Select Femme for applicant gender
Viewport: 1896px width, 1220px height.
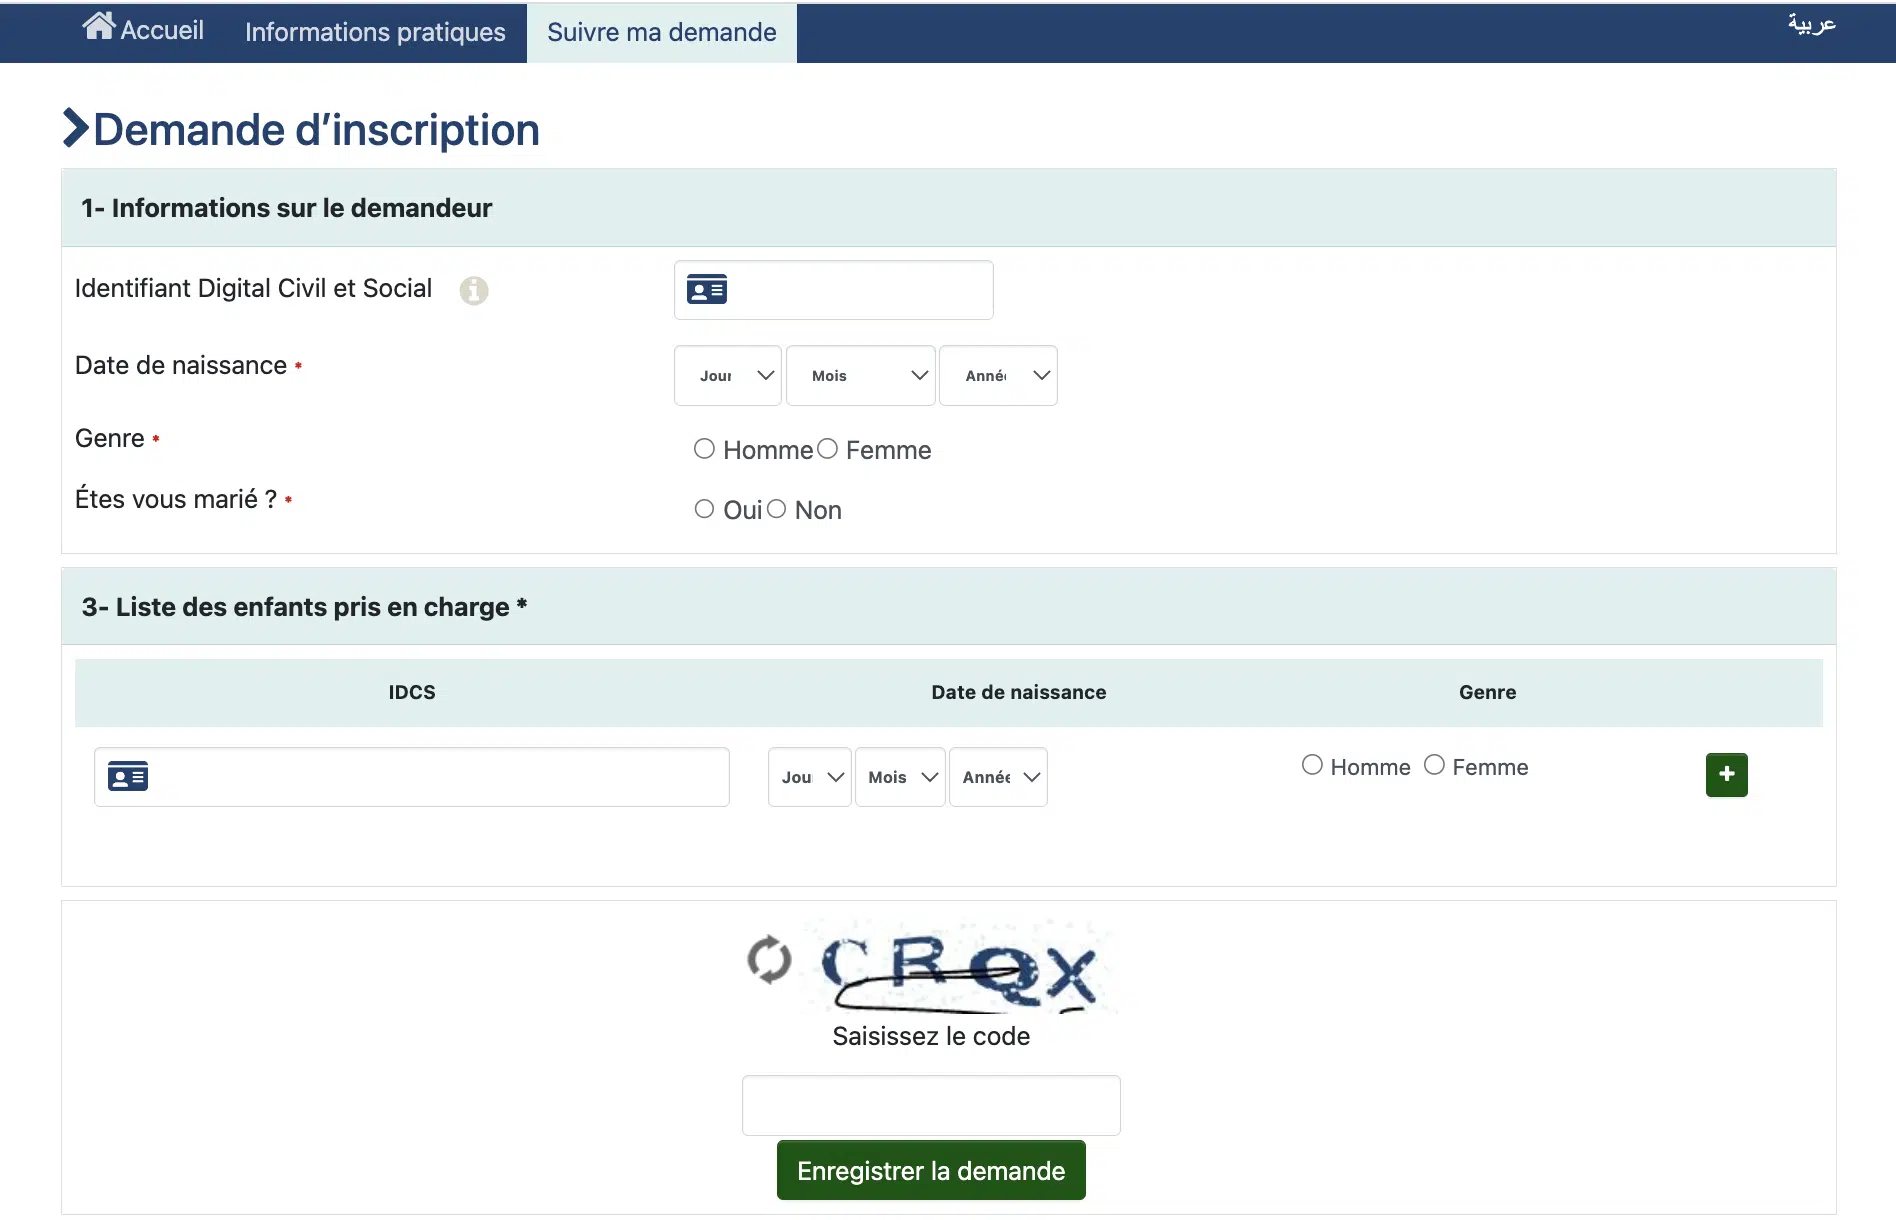(x=827, y=449)
